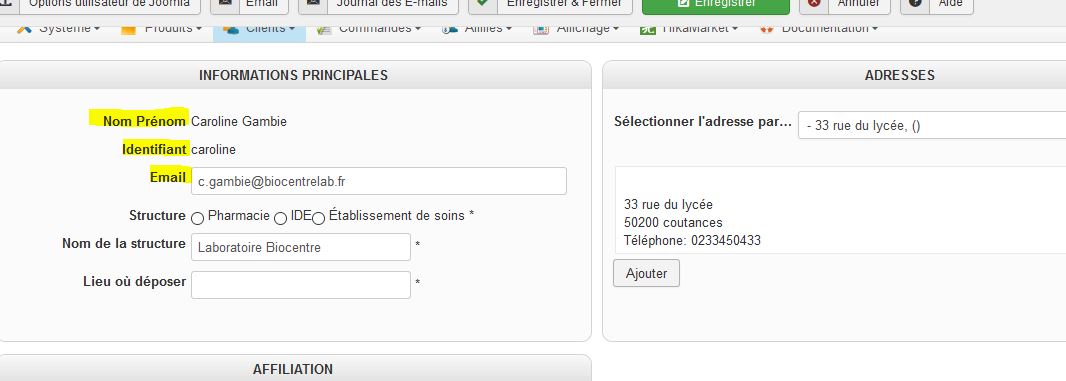This screenshot has height=381, width=1066.
Task: Click the Journal des E-mails envelope icon
Action: click(x=313, y=3)
